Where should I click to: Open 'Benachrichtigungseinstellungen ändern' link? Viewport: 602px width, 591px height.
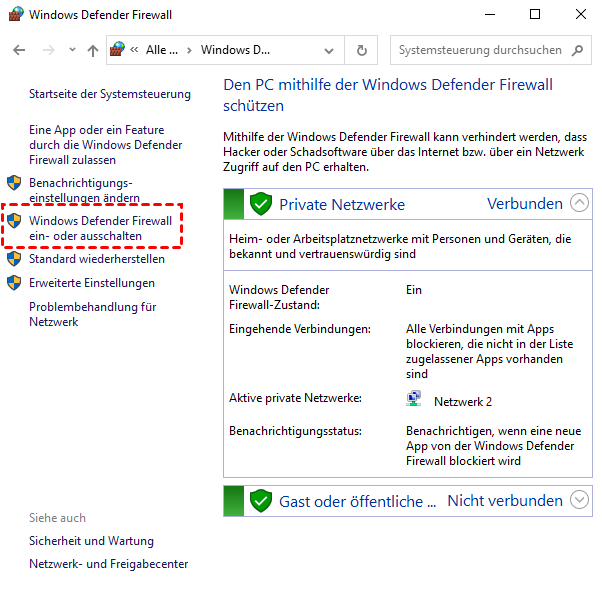84,190
